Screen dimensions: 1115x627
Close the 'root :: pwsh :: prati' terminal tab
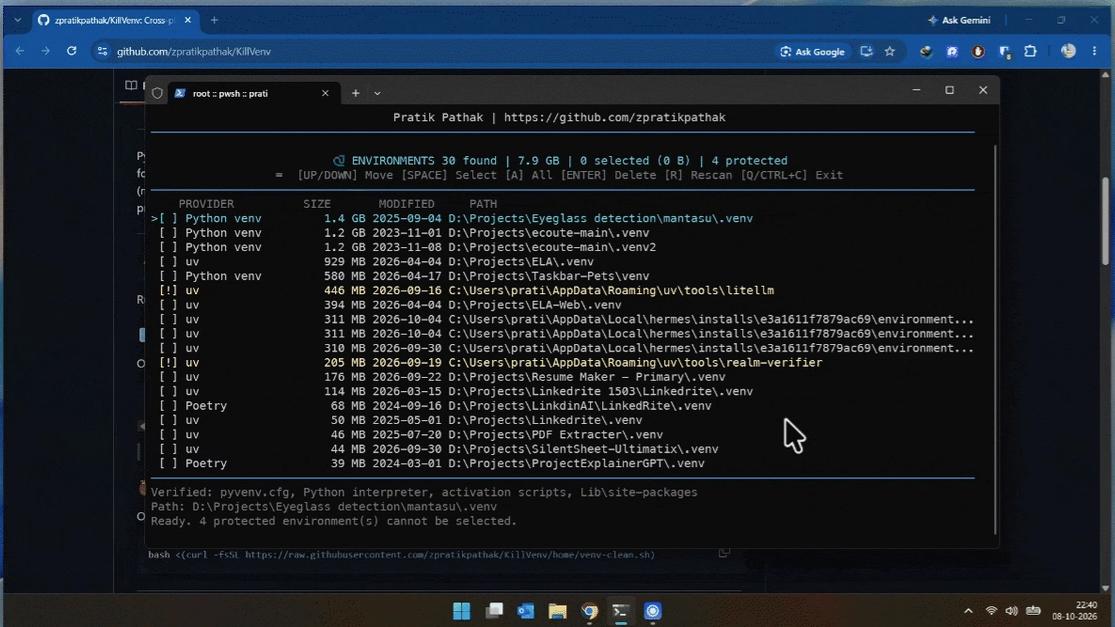(x=325, y=93)
